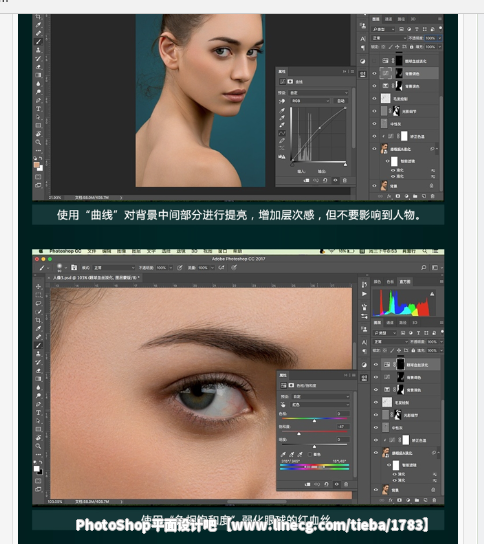484x544 pixels.
Task: Click Auto button in Curves panel
Action: coord(341,101)
